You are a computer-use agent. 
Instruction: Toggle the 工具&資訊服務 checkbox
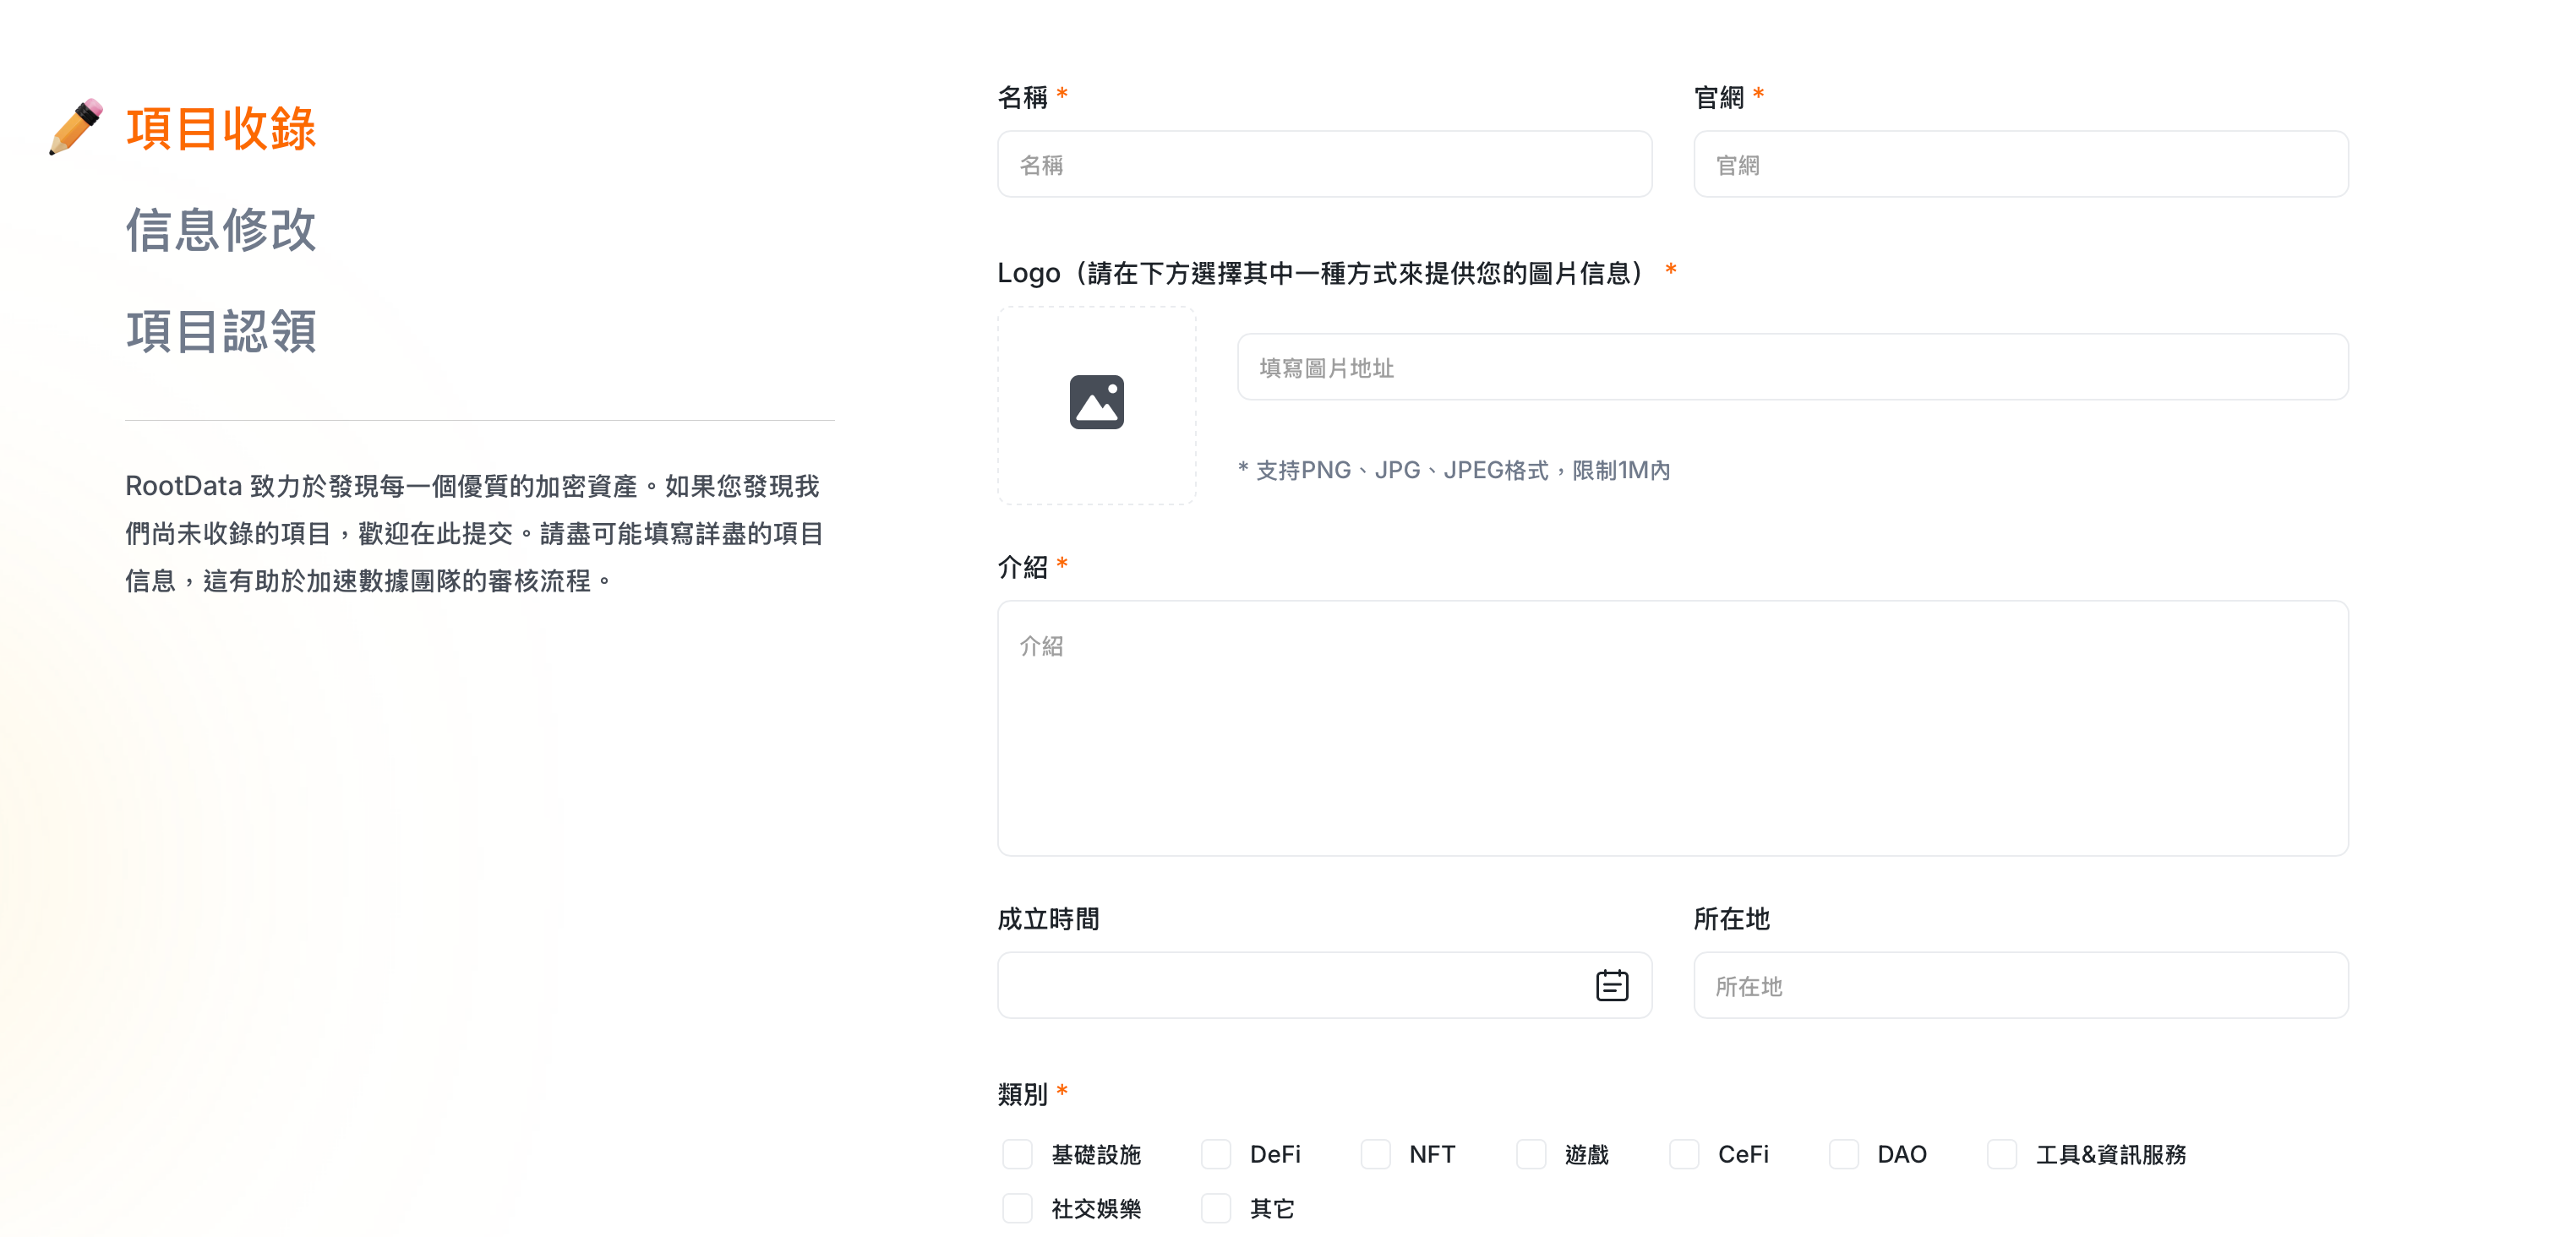(2001, 1154)
